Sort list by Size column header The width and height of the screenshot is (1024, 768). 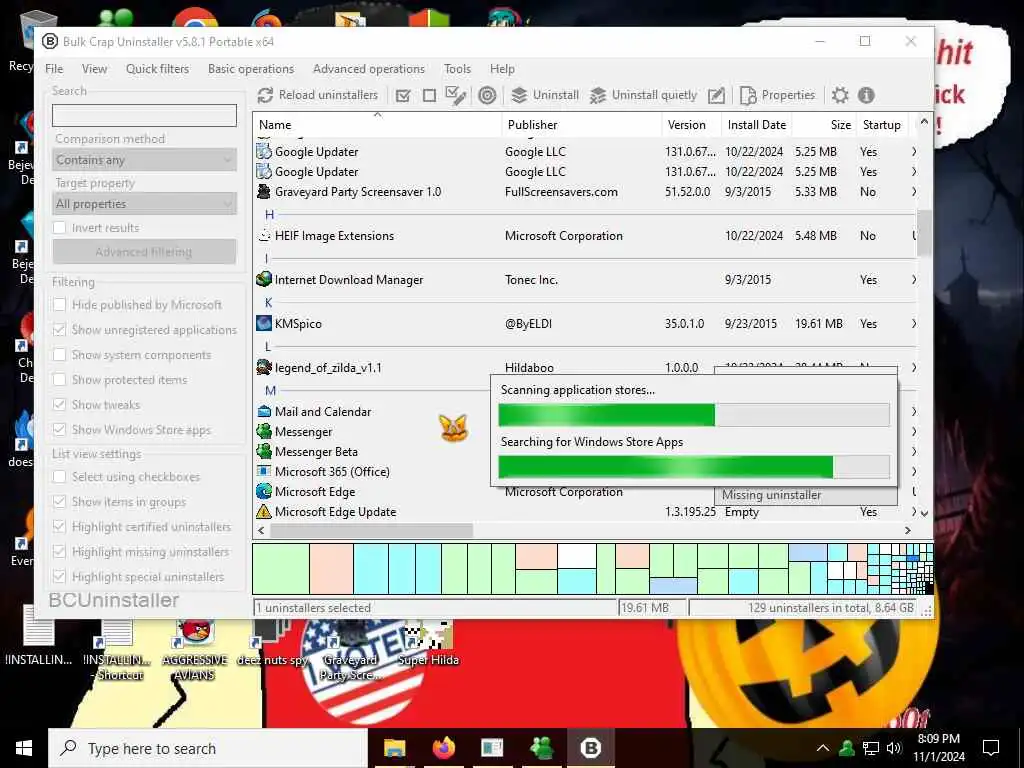pyautogui.click(x=824, y=125)
